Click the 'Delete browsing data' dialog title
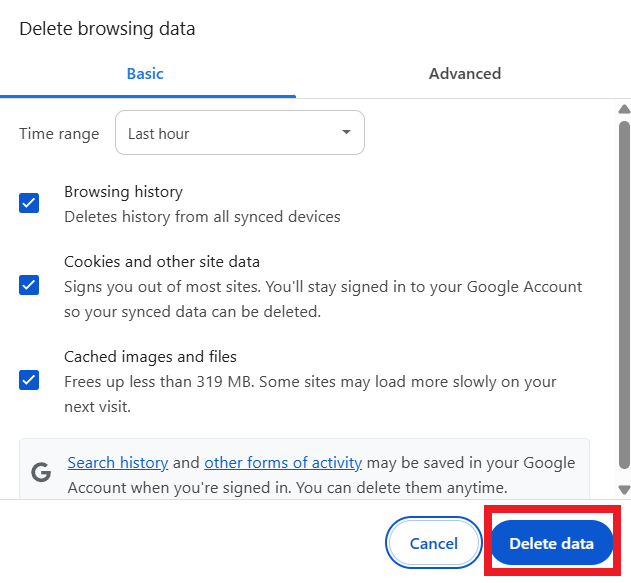Viewport: 631px width, 583px height. pos(107,29)
